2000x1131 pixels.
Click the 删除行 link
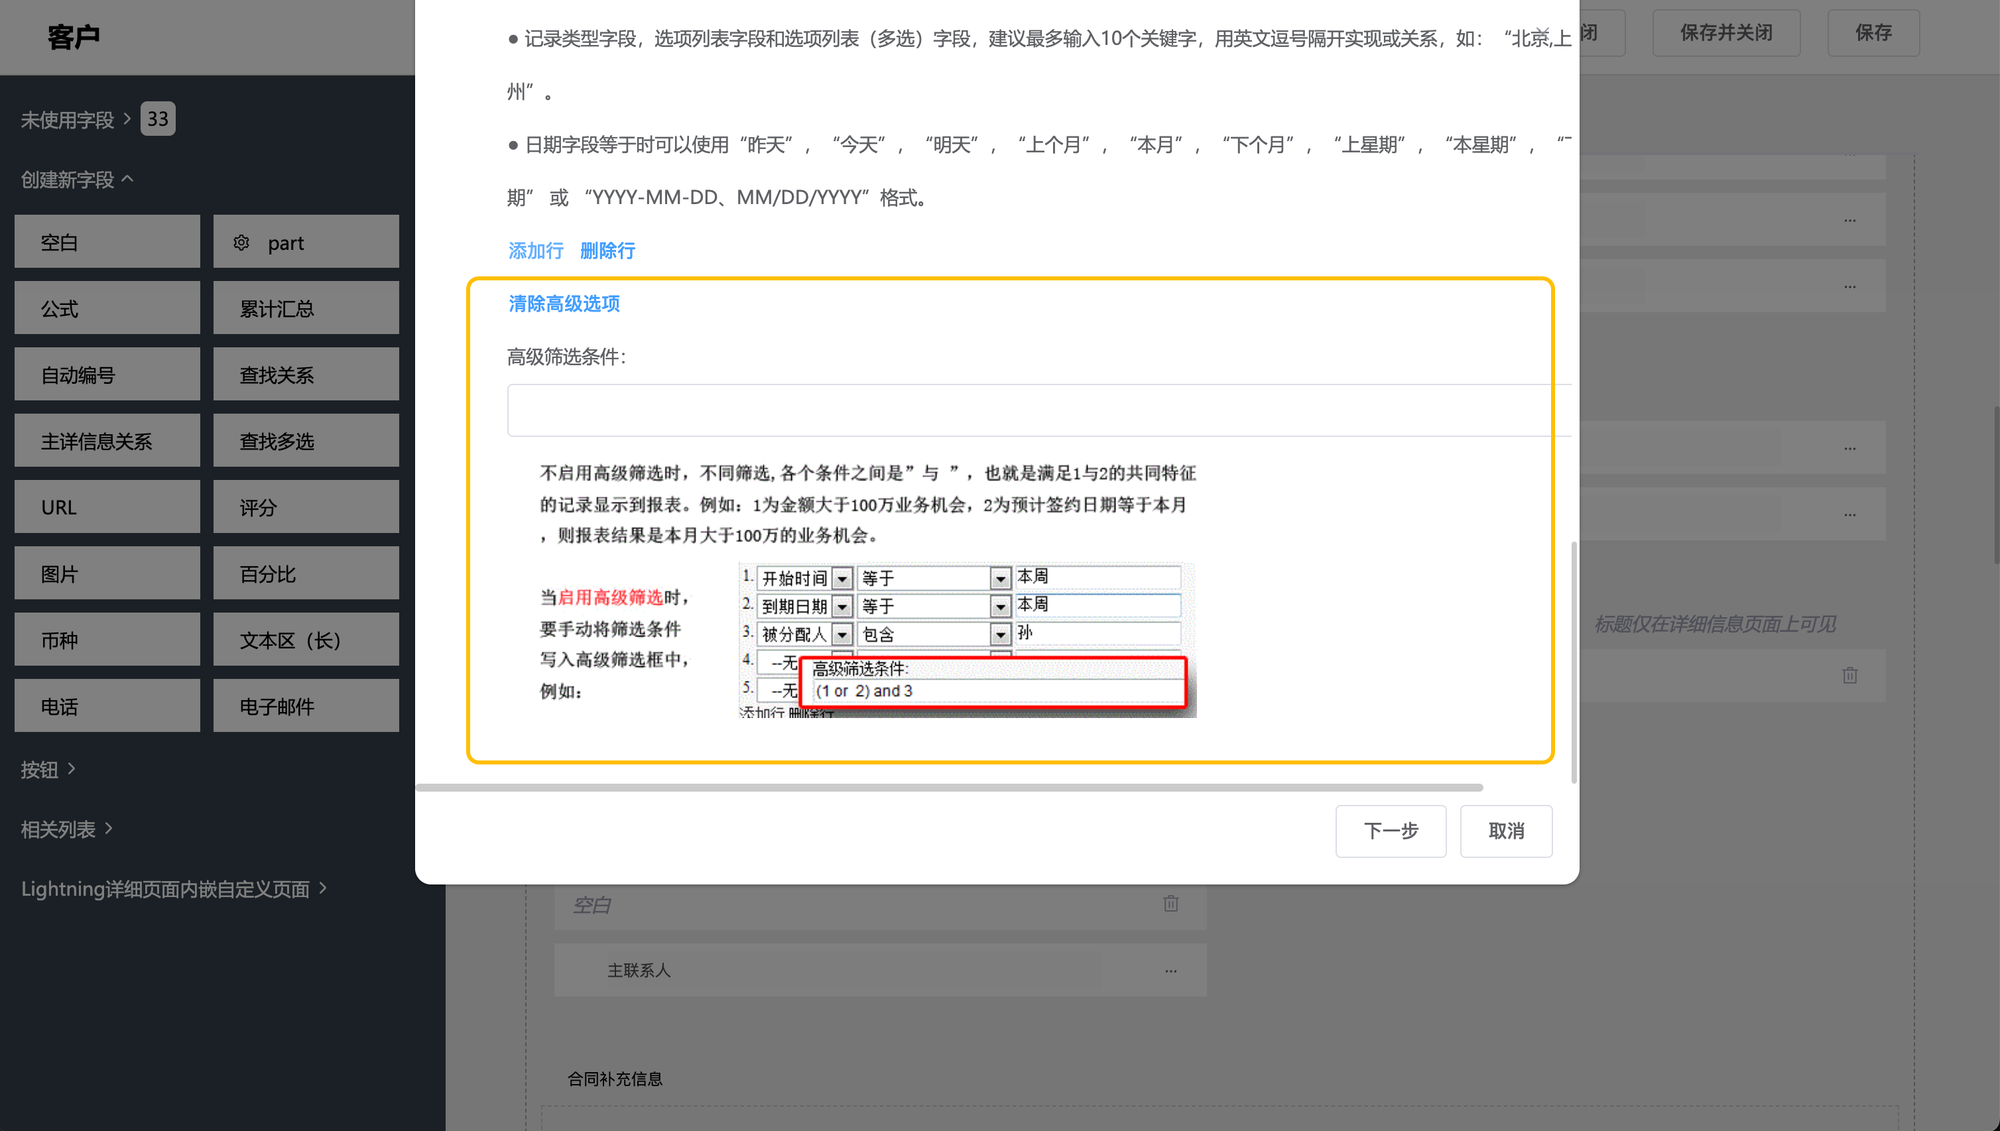tap(608, 251)
